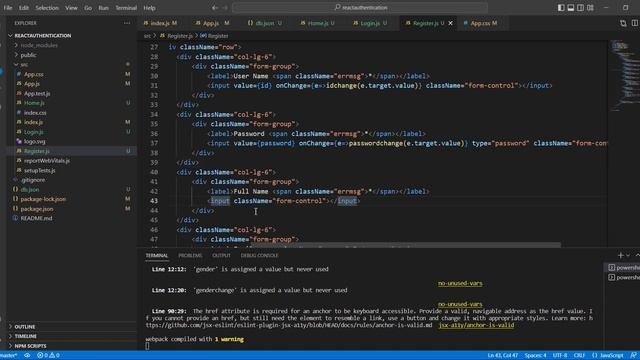Toggle the primary sidebar layout icon
This screenshot has width=640, height=360.
[561, 8]
